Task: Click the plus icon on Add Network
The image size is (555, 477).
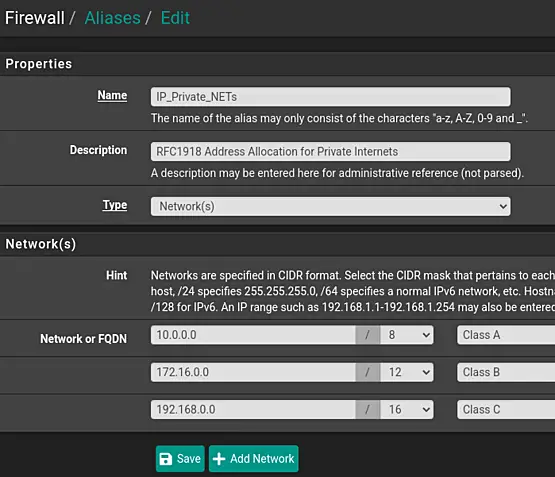Action: [x=219, y=459]
